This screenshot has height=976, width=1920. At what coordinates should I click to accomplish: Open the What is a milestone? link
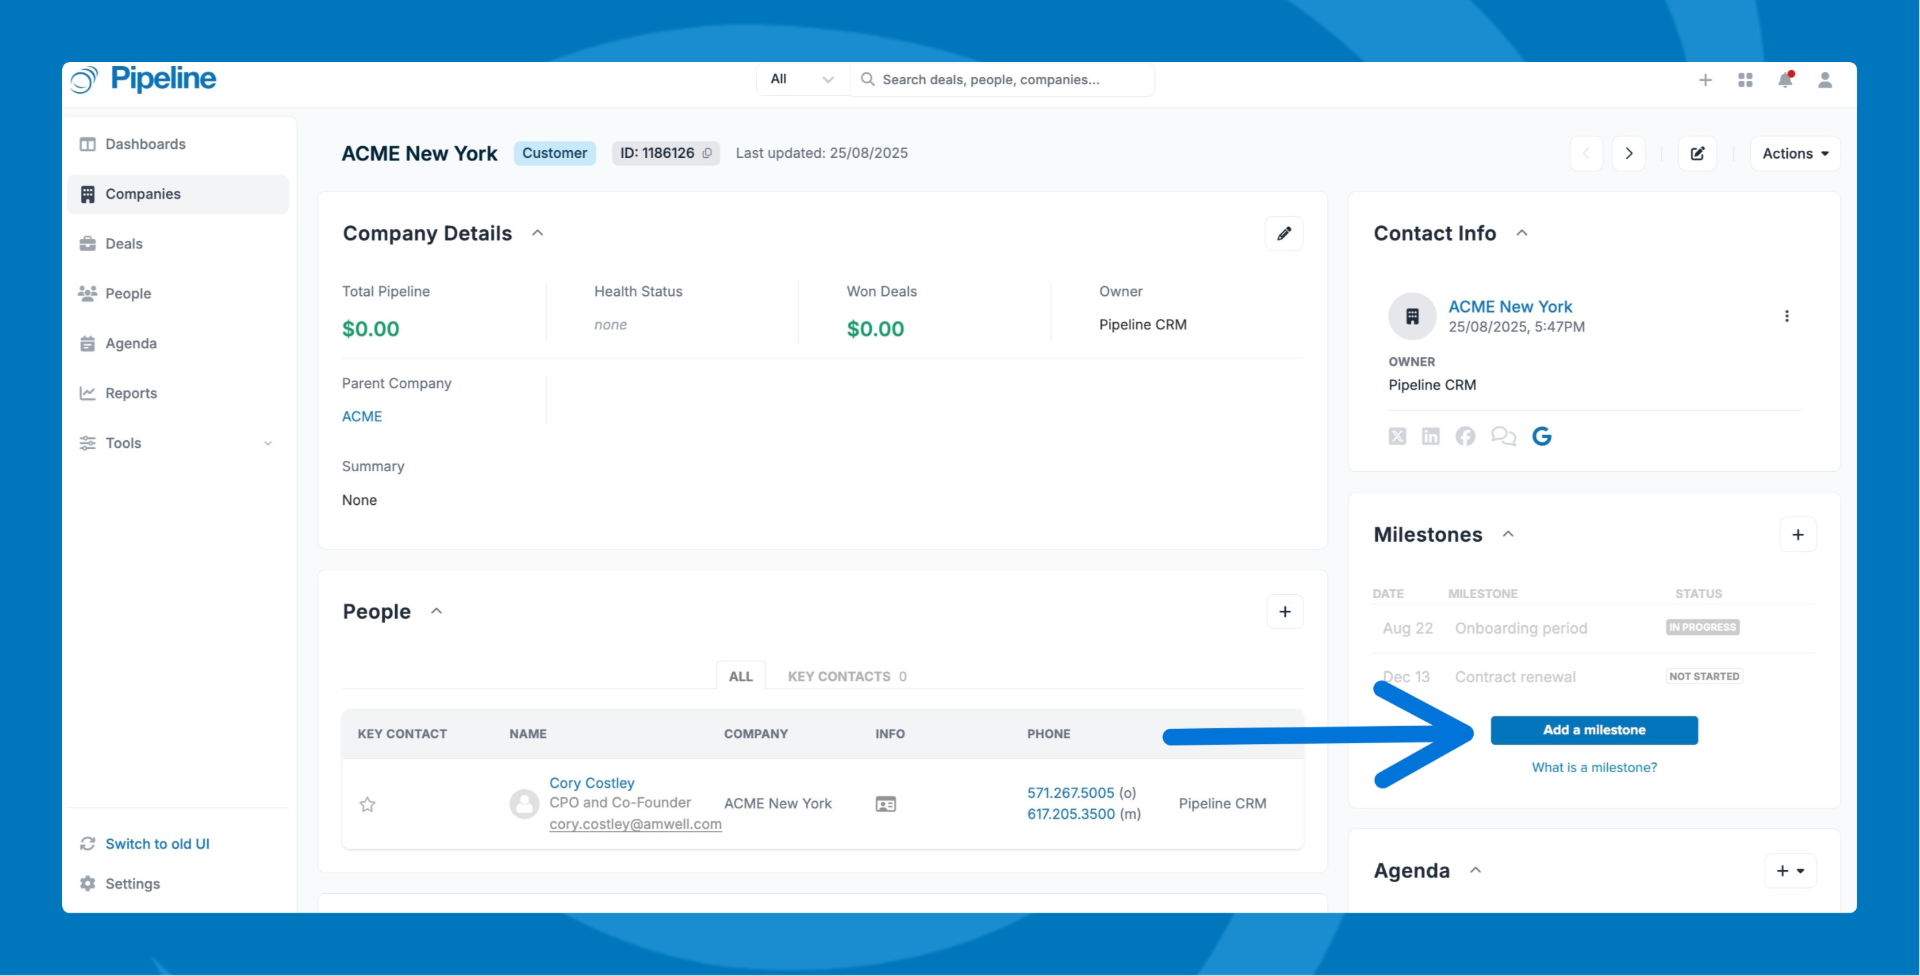click(x=1594, y=767)
